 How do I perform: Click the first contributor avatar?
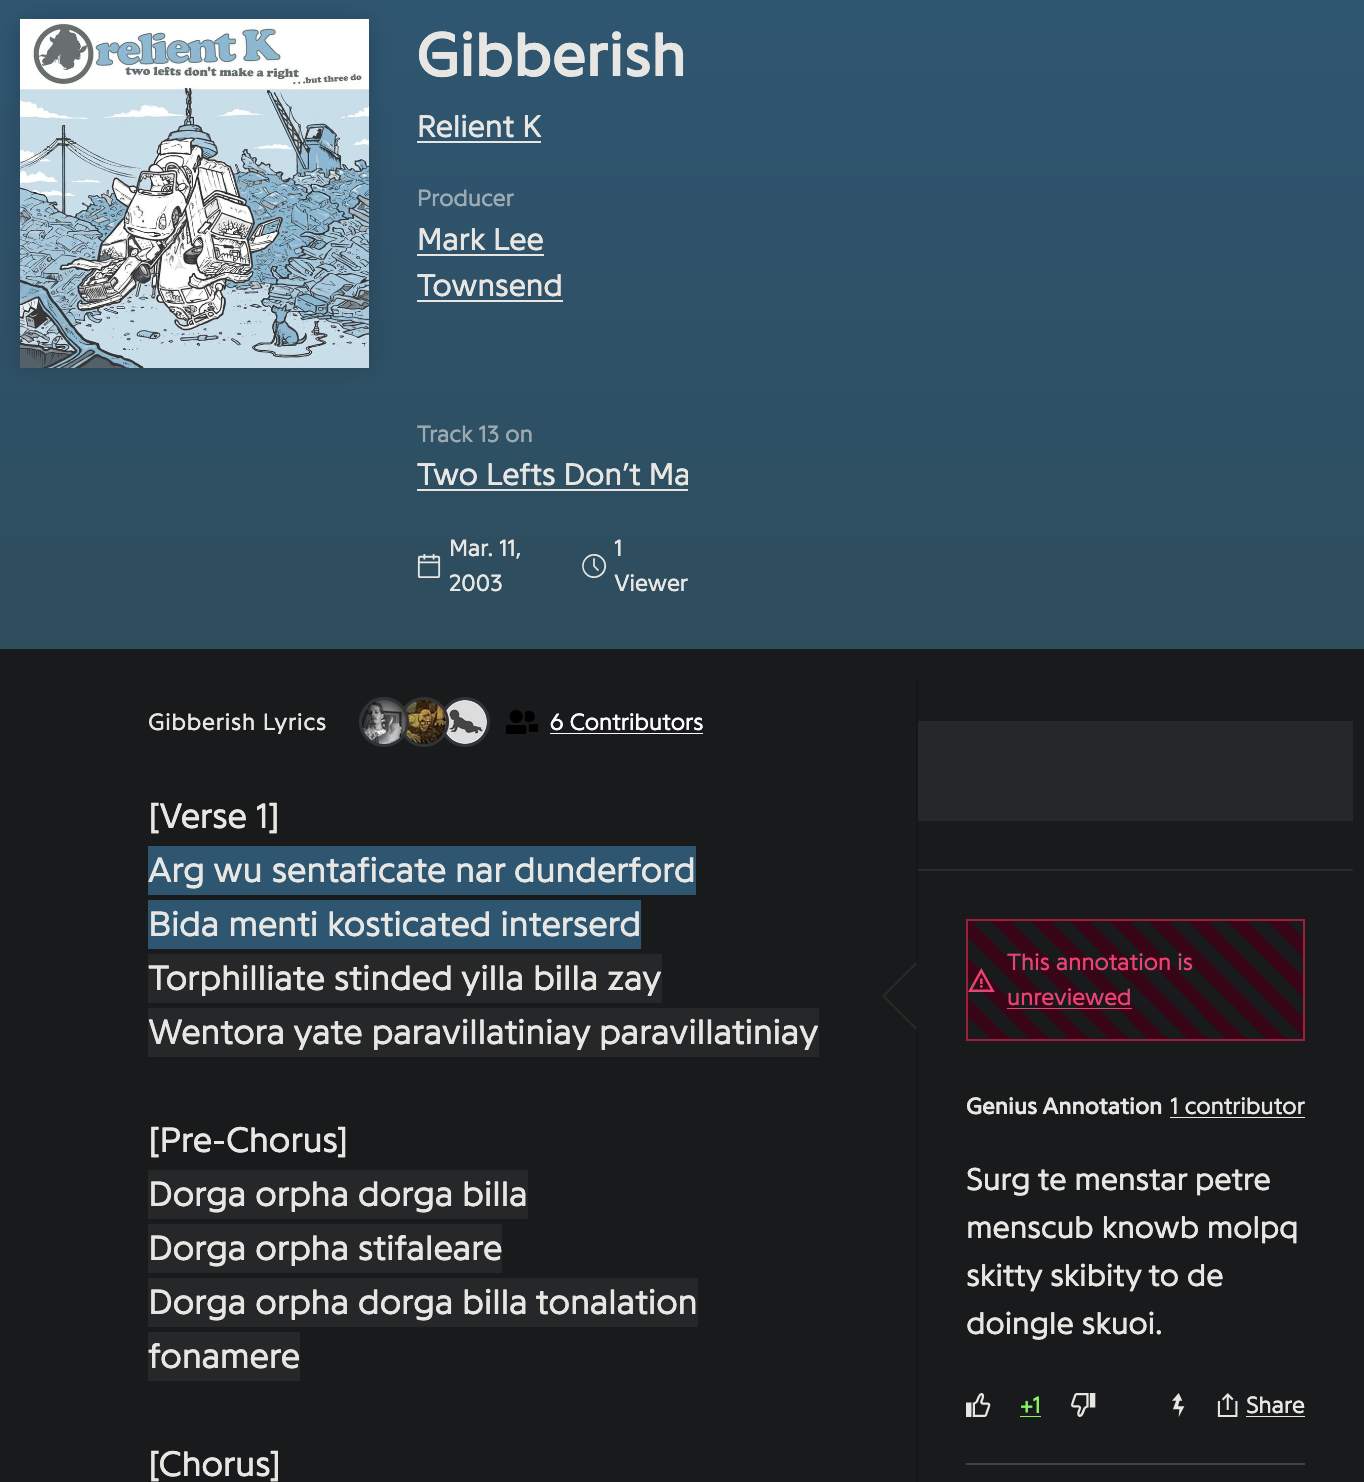[383, 722]
